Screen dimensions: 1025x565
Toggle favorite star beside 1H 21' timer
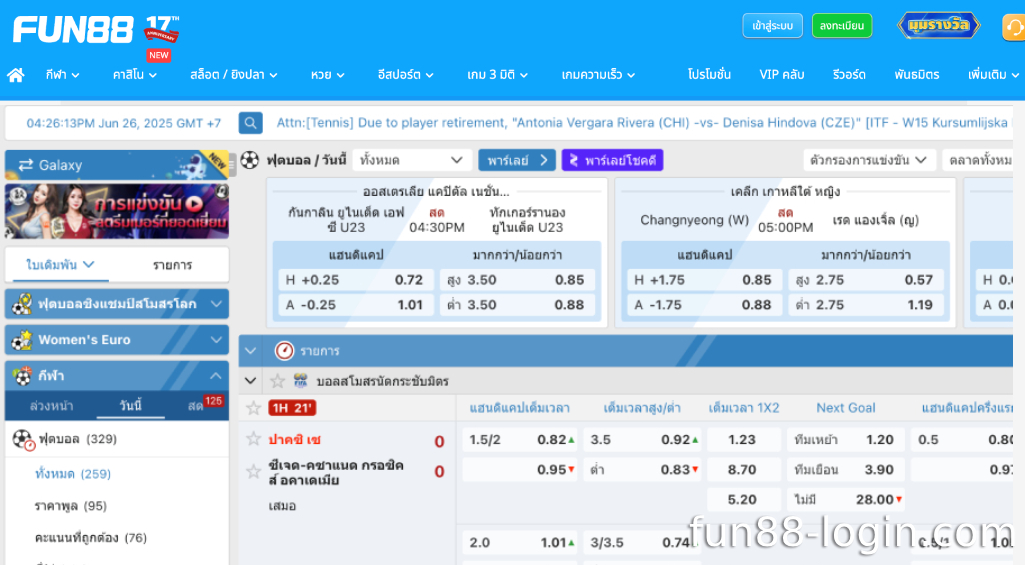(x=254, y=408)
